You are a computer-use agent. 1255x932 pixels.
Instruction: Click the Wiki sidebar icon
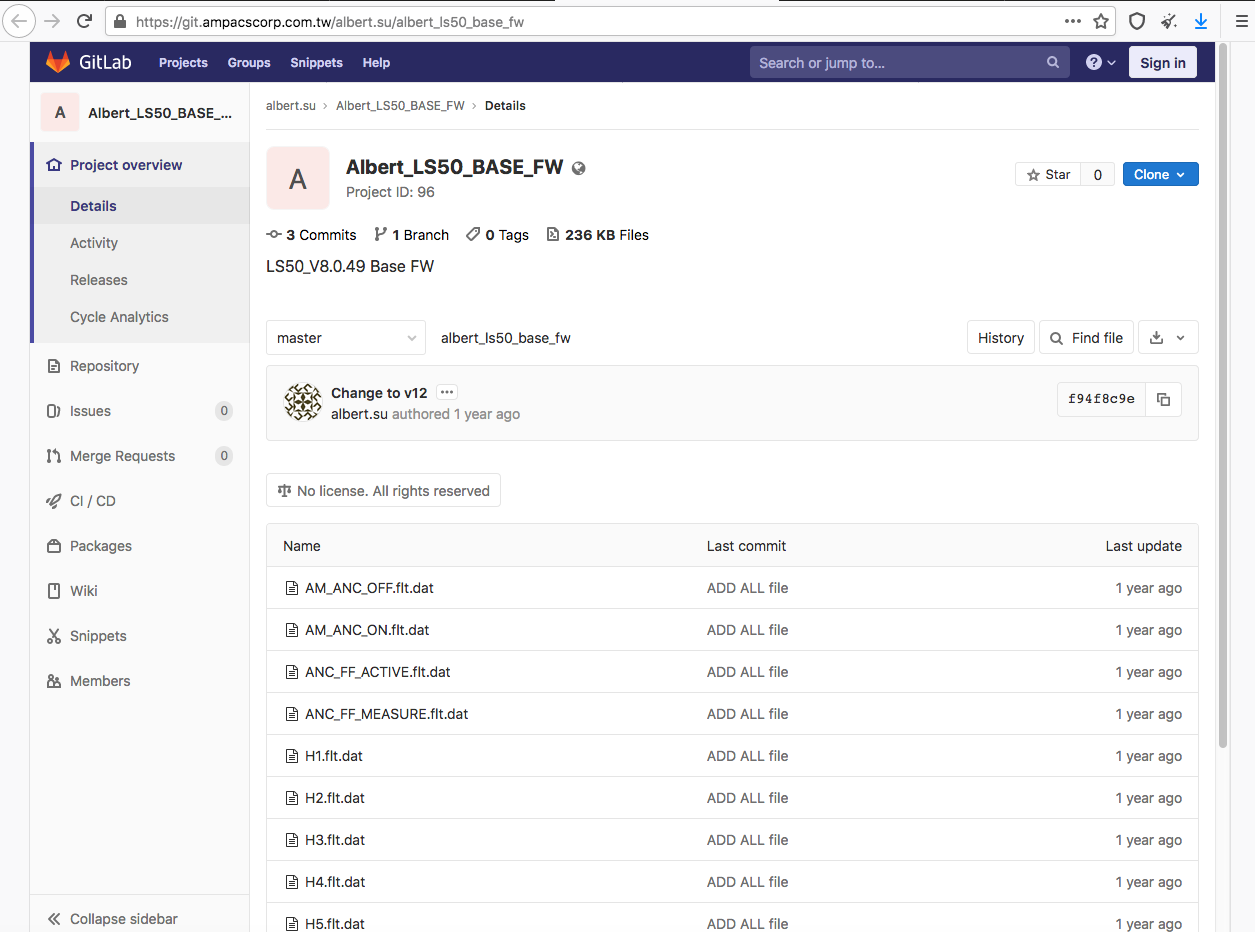[54, 591]
